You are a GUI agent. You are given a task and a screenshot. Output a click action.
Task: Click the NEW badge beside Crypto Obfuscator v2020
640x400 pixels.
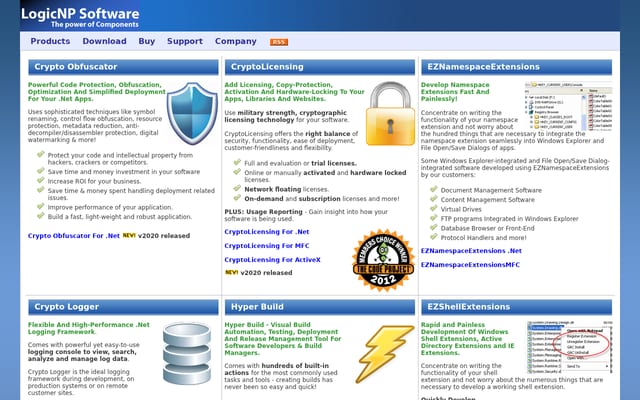pyautogui.click(x=129, y=236)
